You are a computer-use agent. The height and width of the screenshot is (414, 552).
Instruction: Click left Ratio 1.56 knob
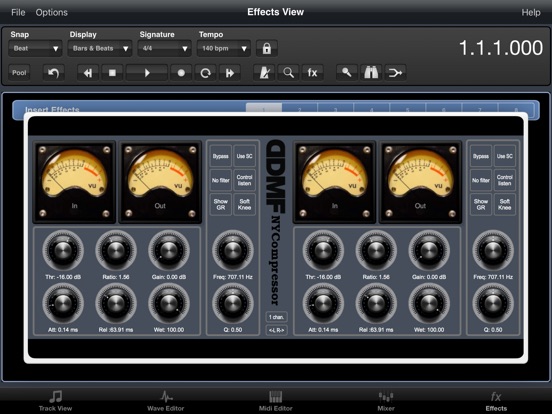coord(116,251)
